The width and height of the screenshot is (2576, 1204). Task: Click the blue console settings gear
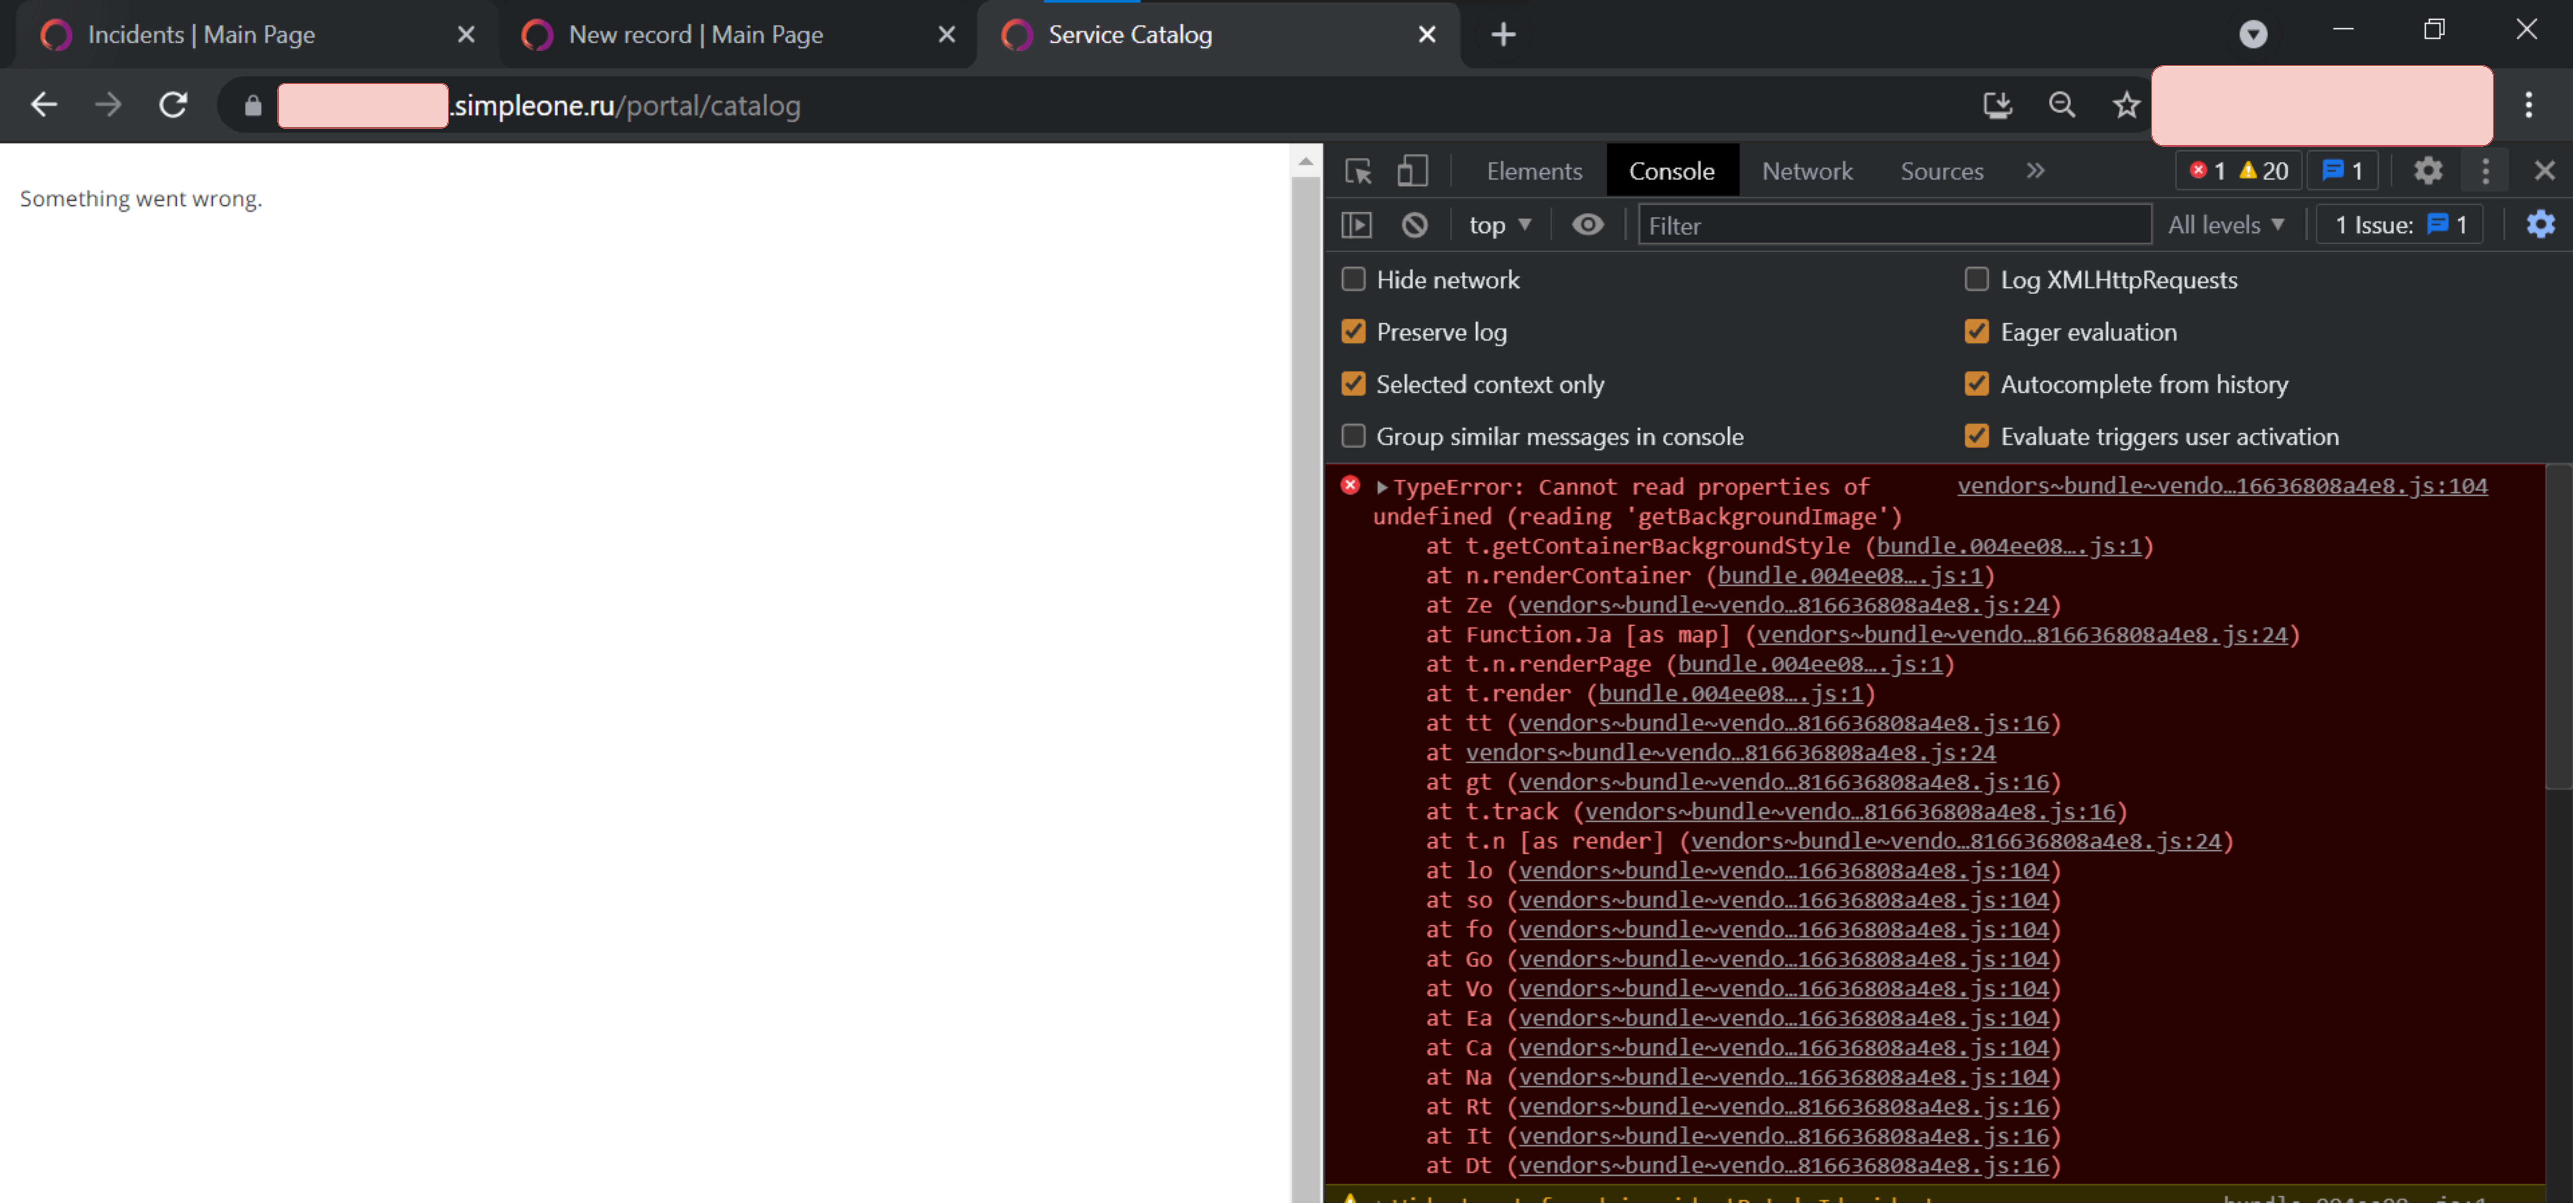[2540, 225]
